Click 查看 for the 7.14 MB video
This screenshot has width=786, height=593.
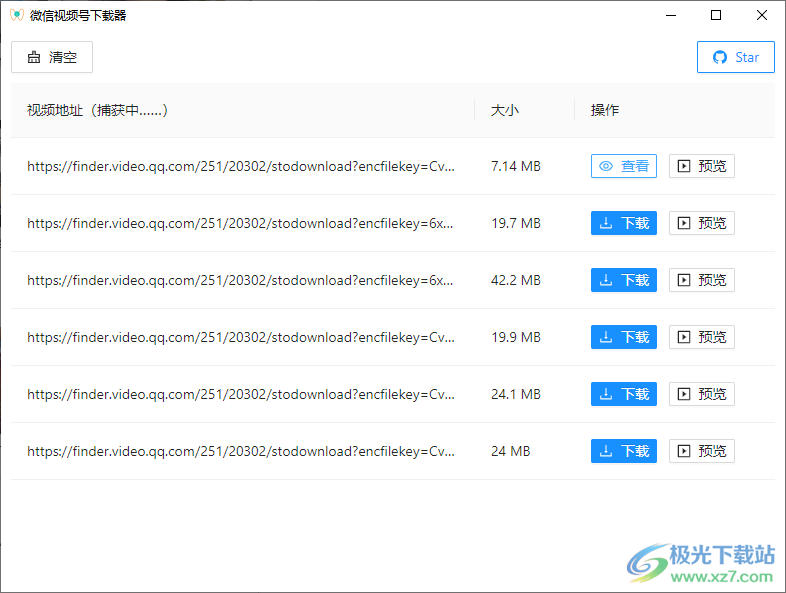tap(624, 166)
